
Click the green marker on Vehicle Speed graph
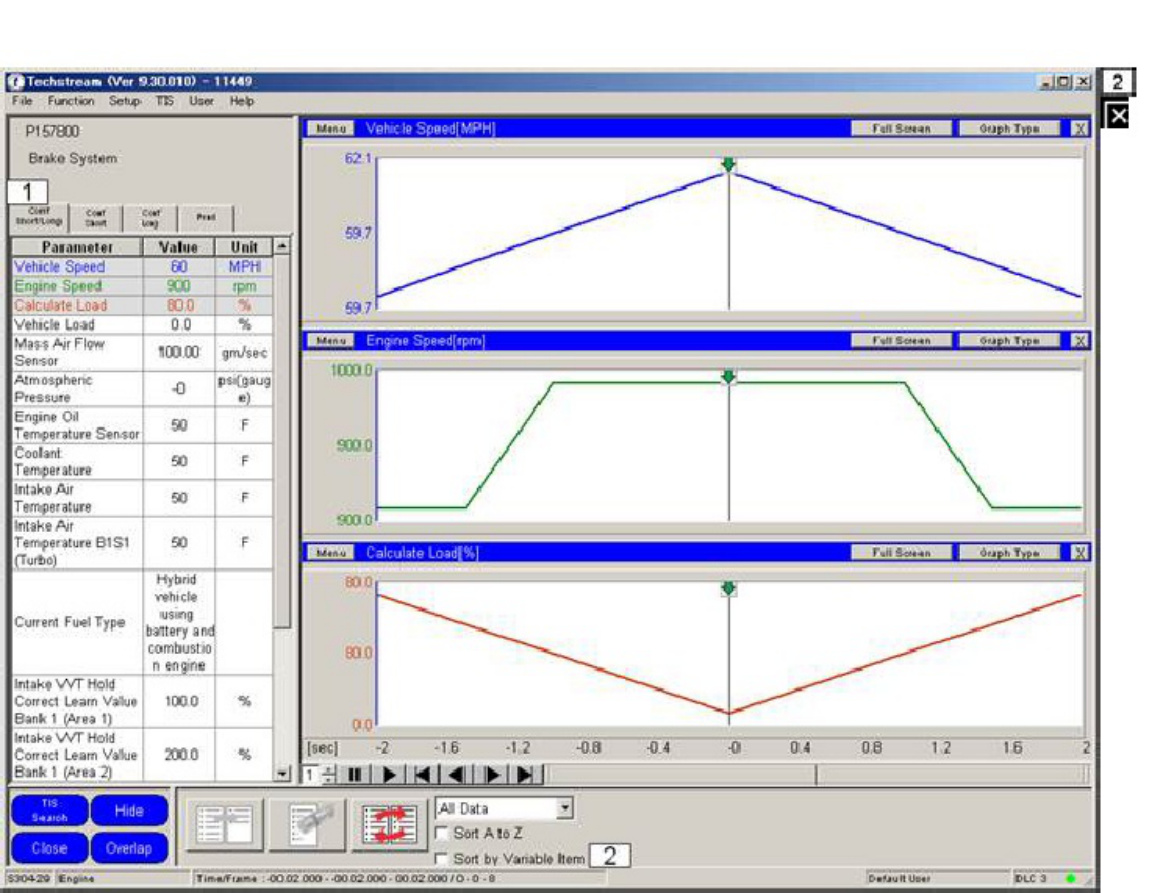point(728,164)
